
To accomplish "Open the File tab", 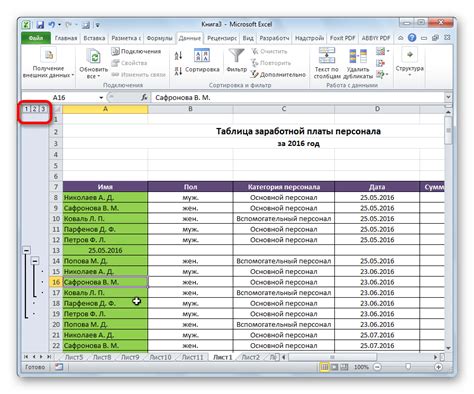I will (36, 38).
